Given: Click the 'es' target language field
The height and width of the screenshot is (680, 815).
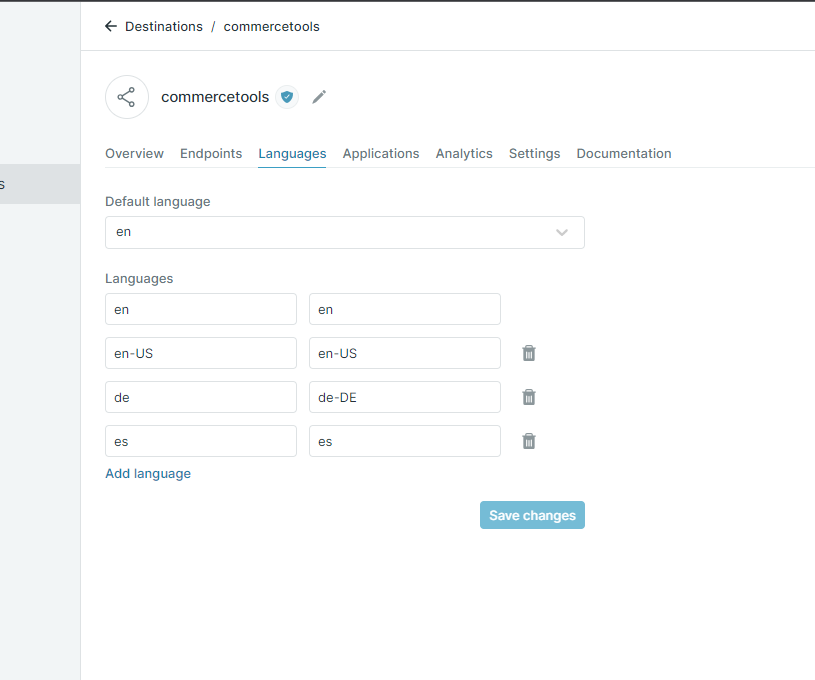Looking at the screenshot, I should (405, 441).
